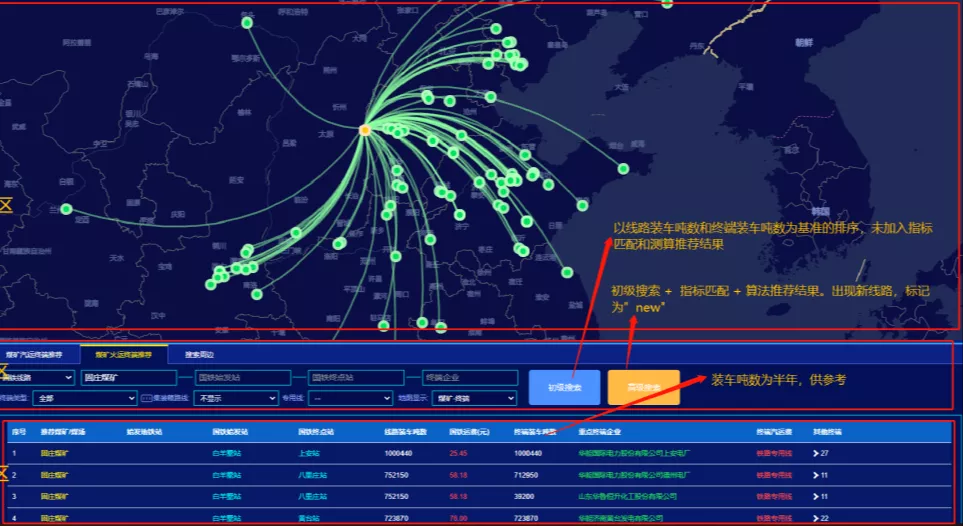Open the 地图显示 dropdown showing 煤矿-终端
The height and width of the screenshot is (526, 963).
(474, 398)
